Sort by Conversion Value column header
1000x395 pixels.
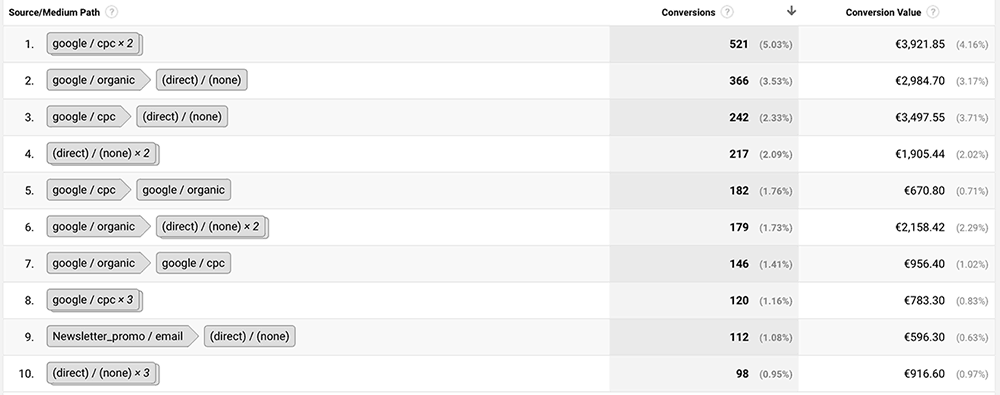(883, 12)
